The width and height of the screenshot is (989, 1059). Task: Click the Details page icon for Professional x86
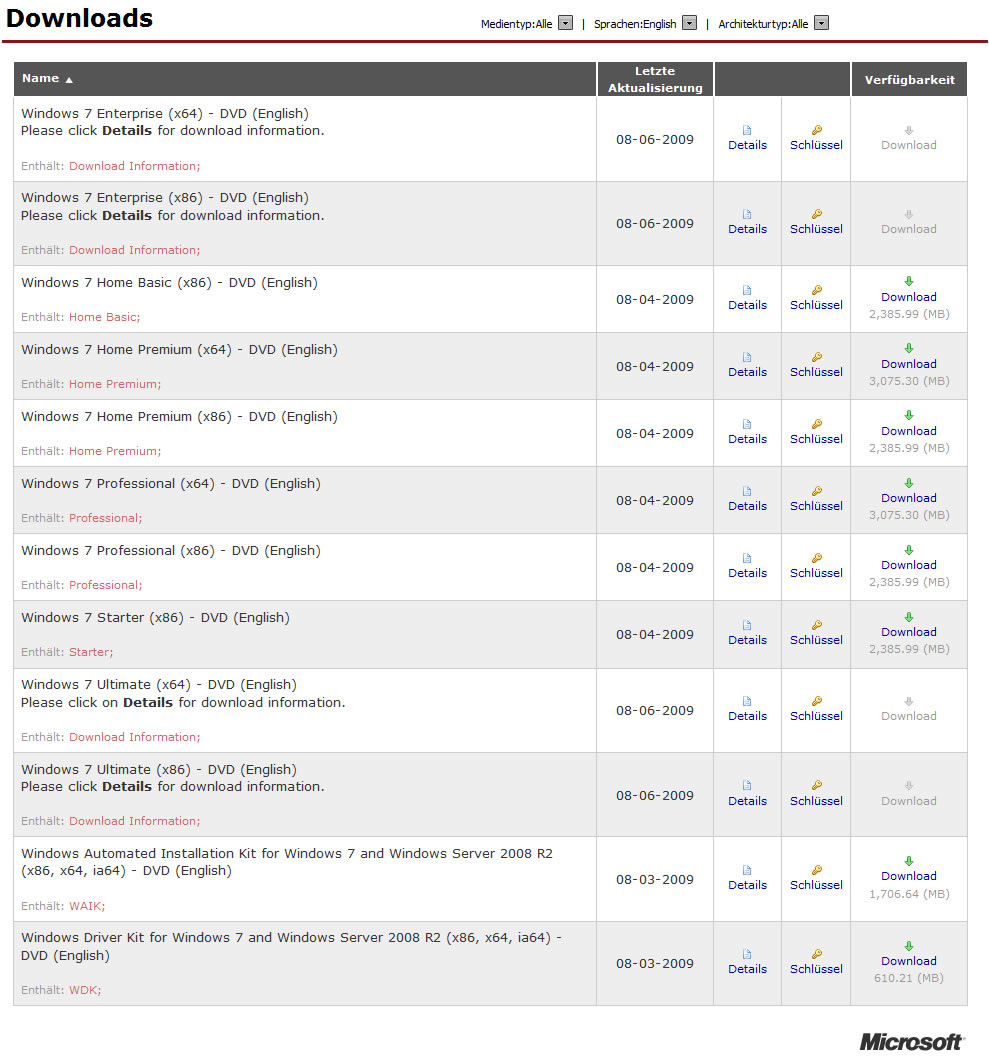[747, 558]
